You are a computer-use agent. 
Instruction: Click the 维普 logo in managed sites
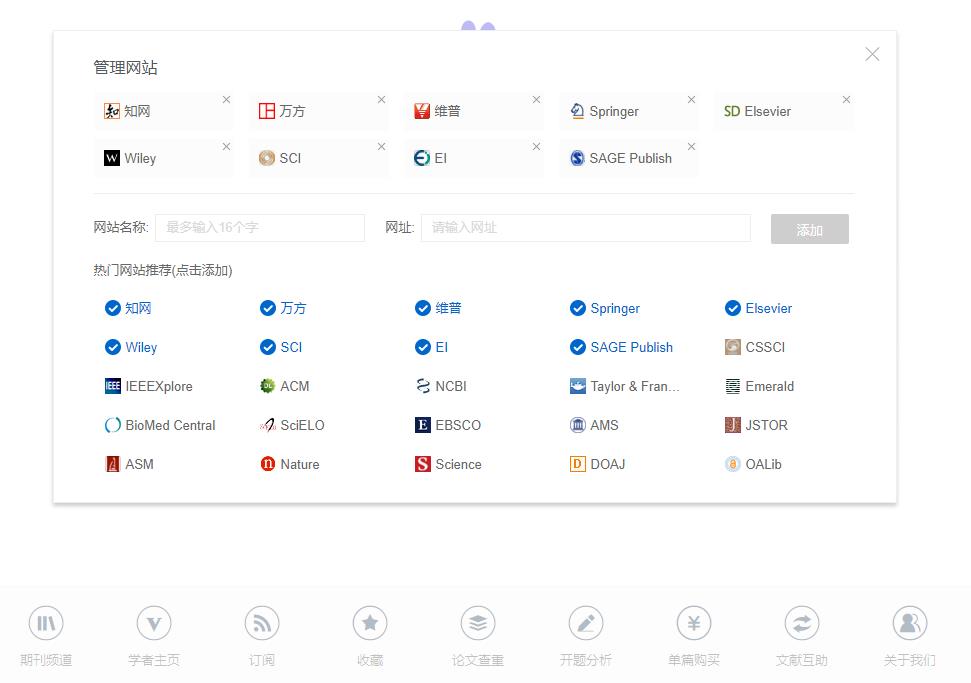[422, 111]
